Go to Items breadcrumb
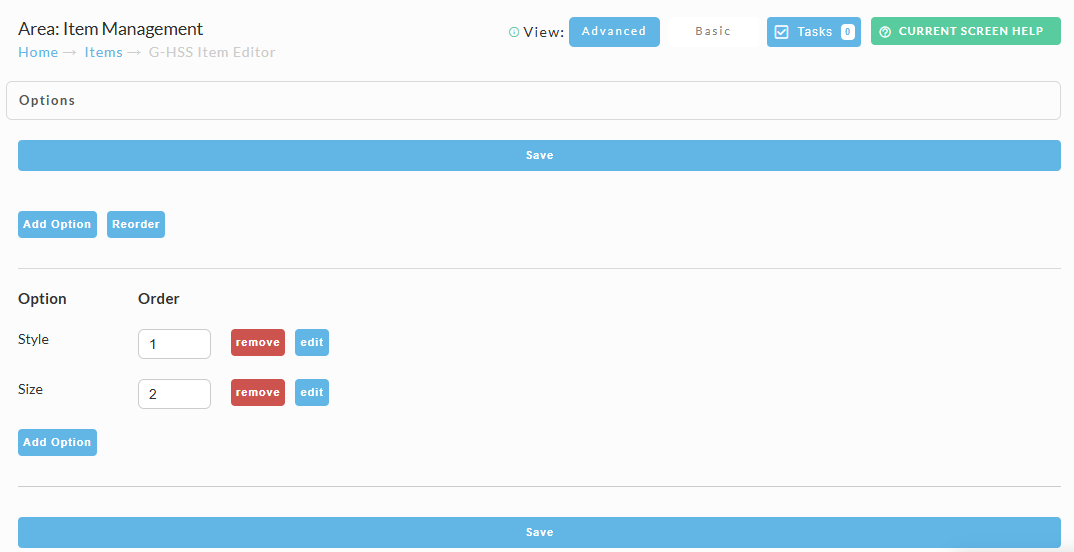The image size is (1074, 552). click(x=103, y=53)
